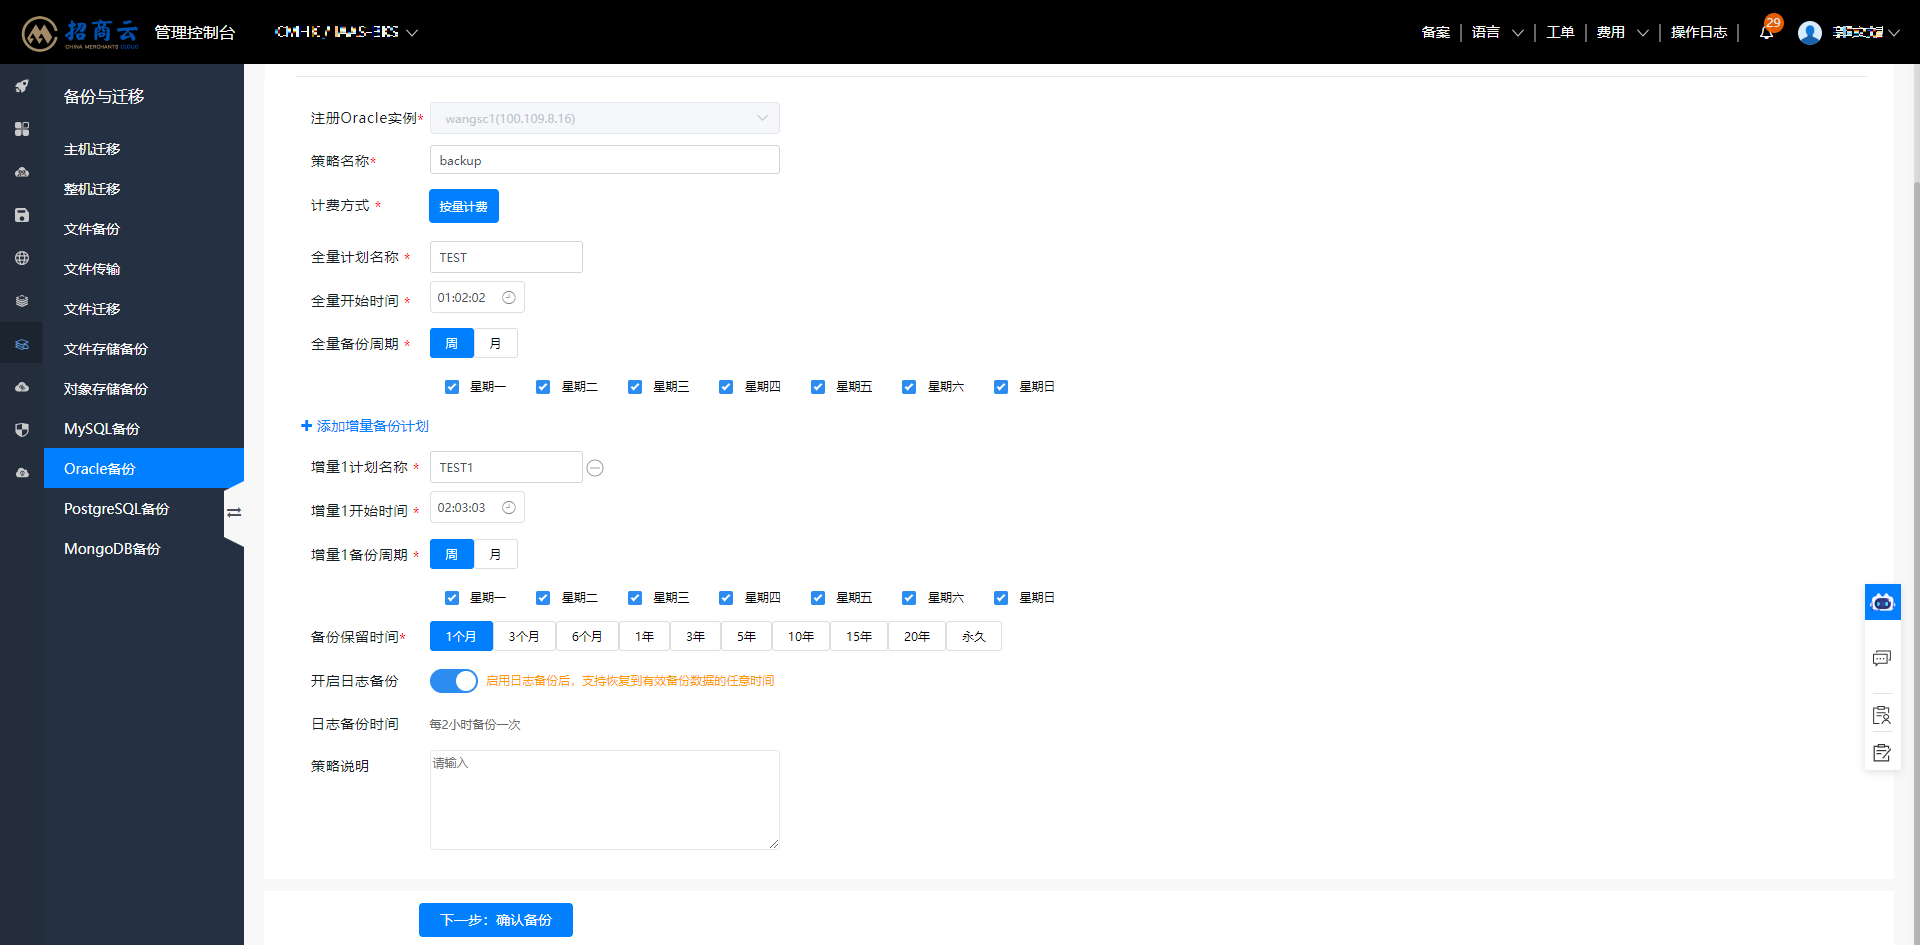Screen dimensions: 1920x945
Task: Toggle 星期一 checkbox in full backup cycle
Action: (452, 387)
